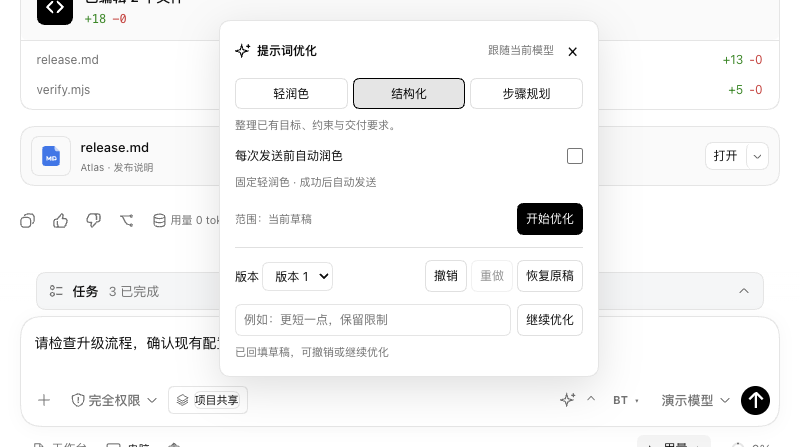
Task: Collapse the 任务 panel with chevron
Action: pyautogui.click(x=744, y=291)
